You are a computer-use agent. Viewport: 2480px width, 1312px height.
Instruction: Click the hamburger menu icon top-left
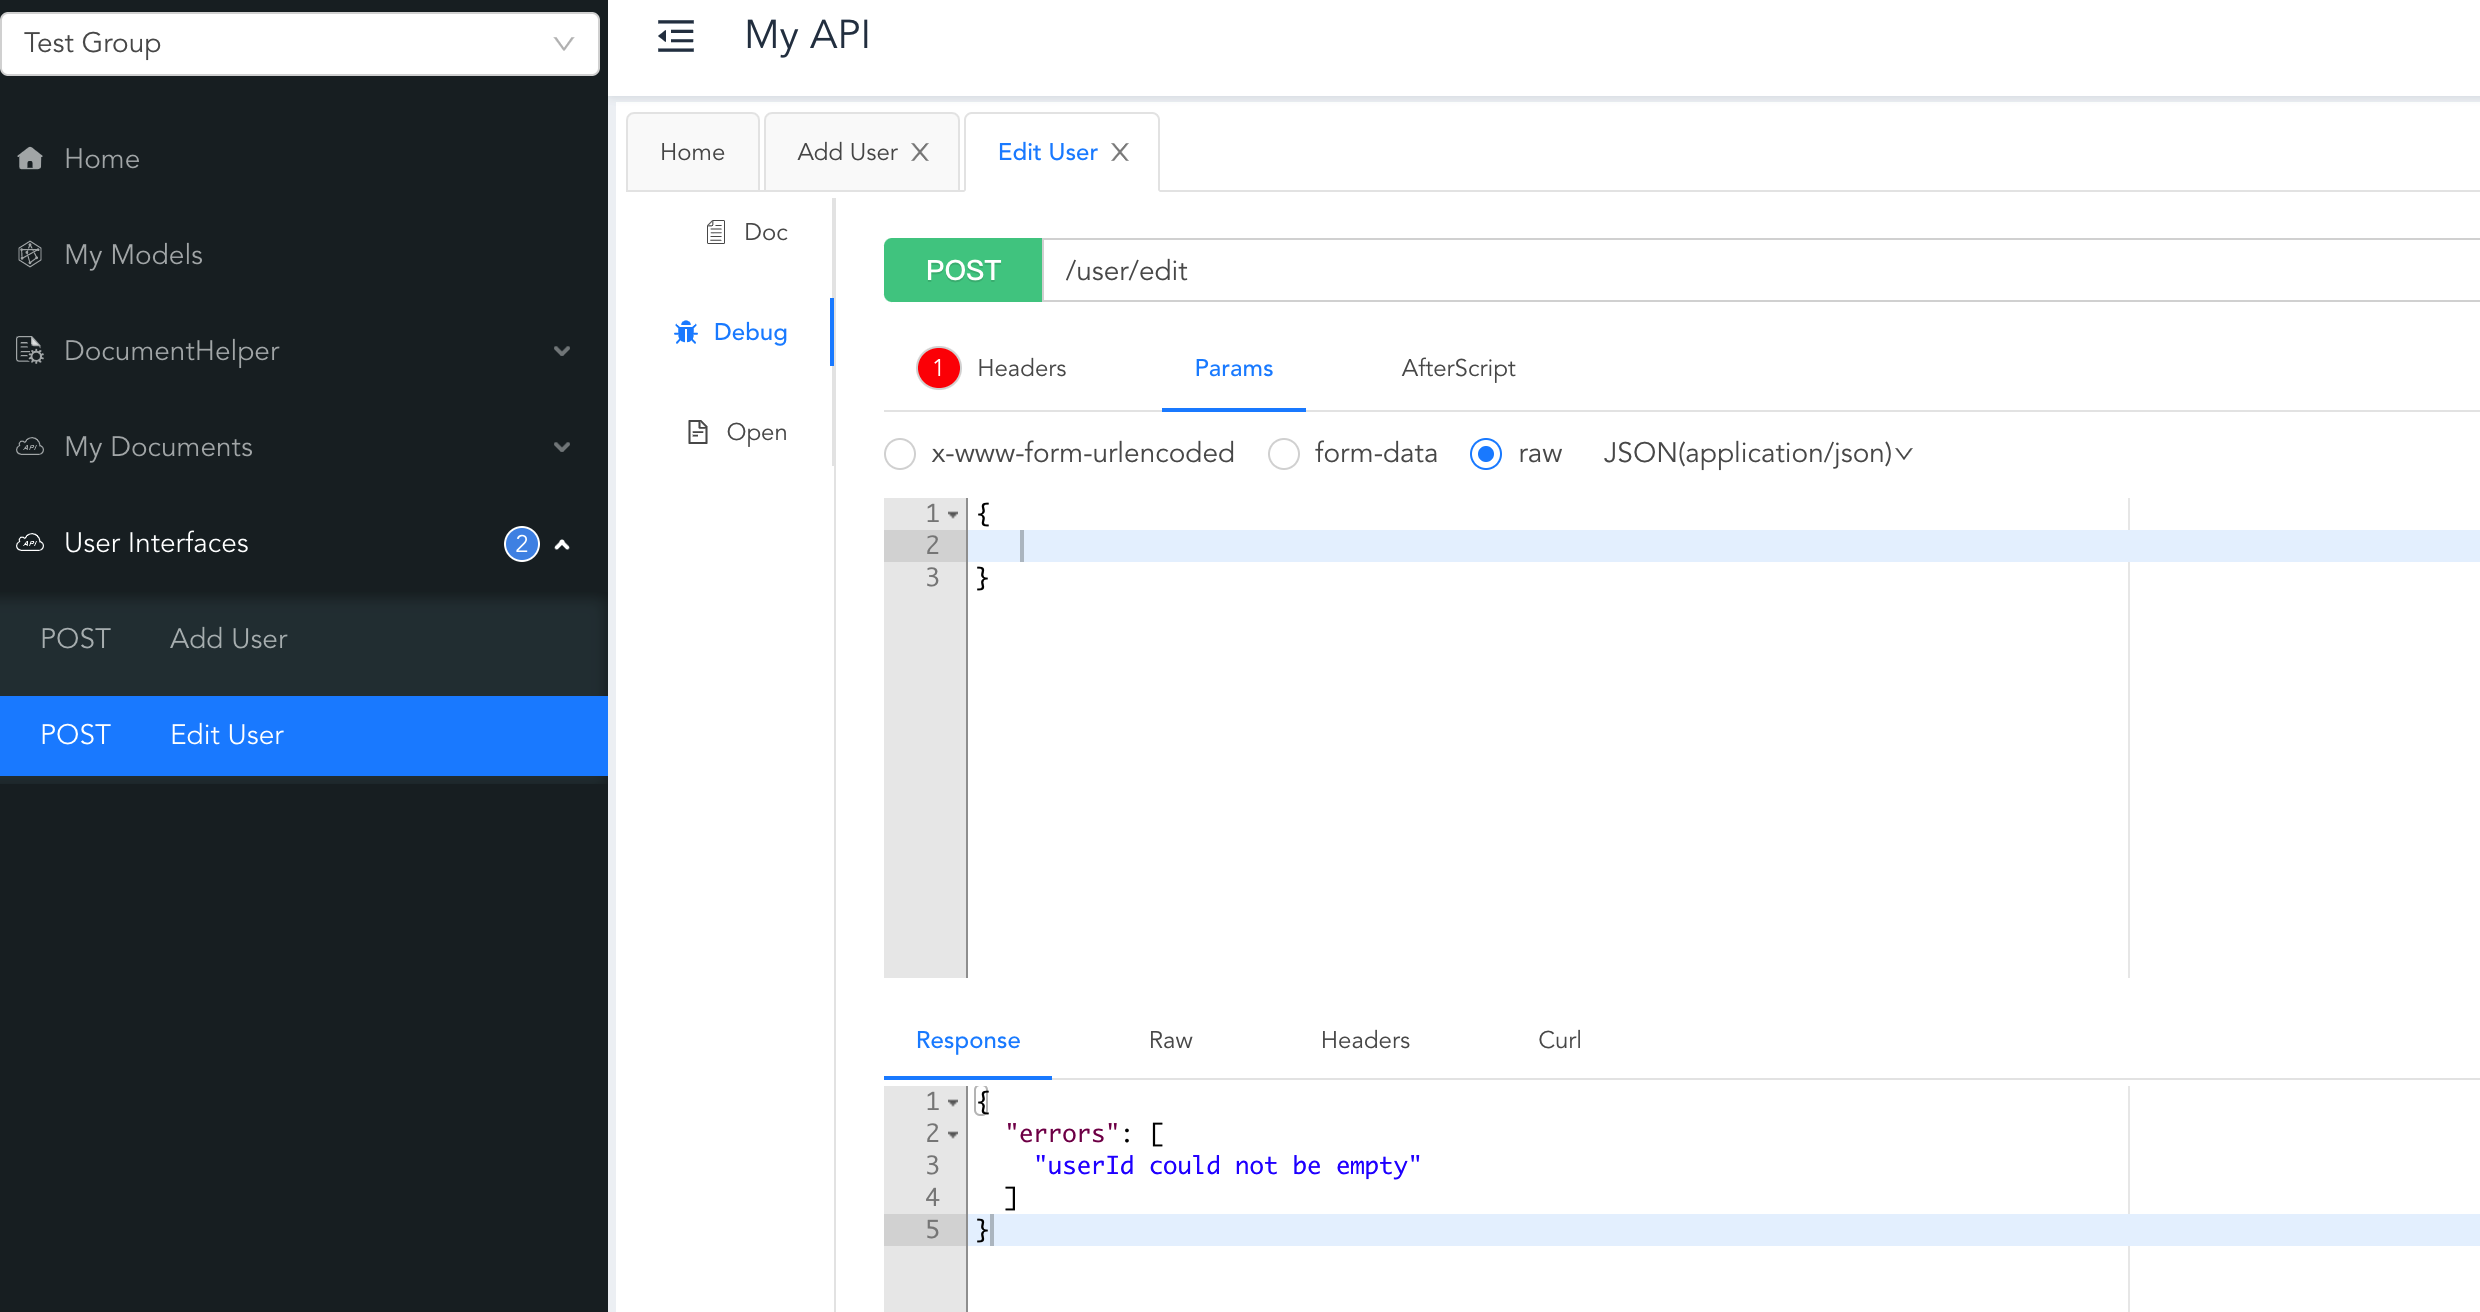[x=676, y=36]
